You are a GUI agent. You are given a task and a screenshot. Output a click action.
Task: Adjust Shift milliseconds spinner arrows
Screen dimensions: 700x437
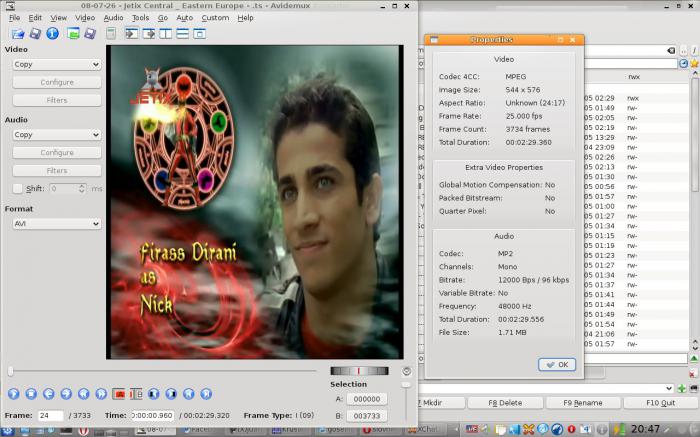tap(82, 188)
